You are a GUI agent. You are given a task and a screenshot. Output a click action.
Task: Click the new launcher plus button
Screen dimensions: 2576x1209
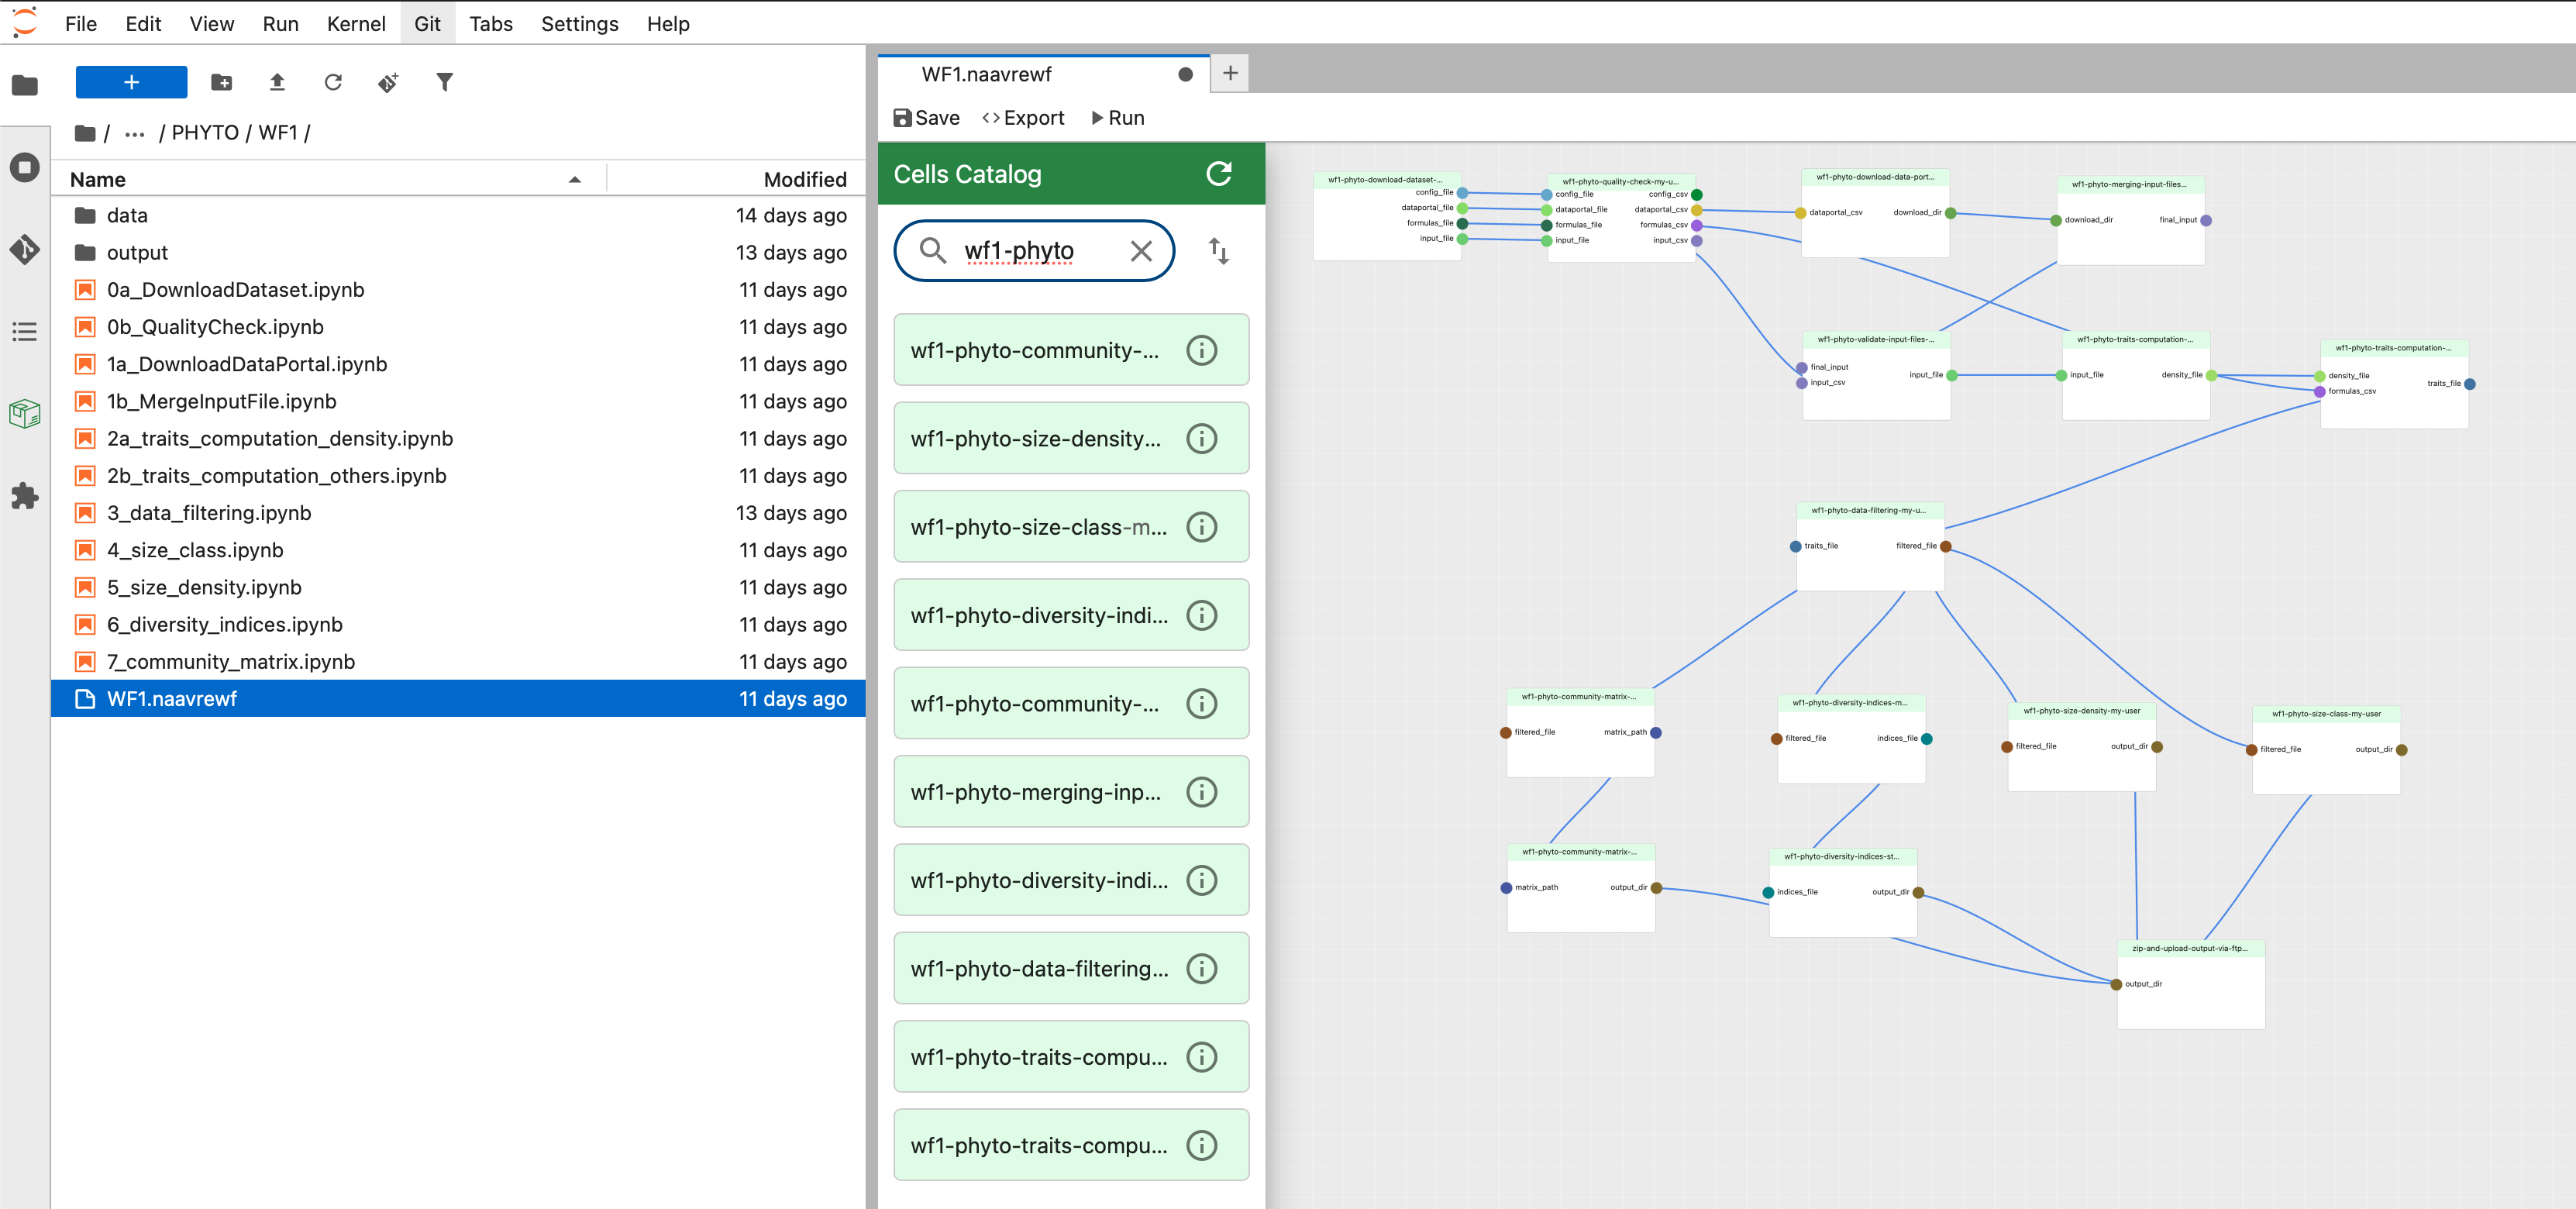[131, 82]
